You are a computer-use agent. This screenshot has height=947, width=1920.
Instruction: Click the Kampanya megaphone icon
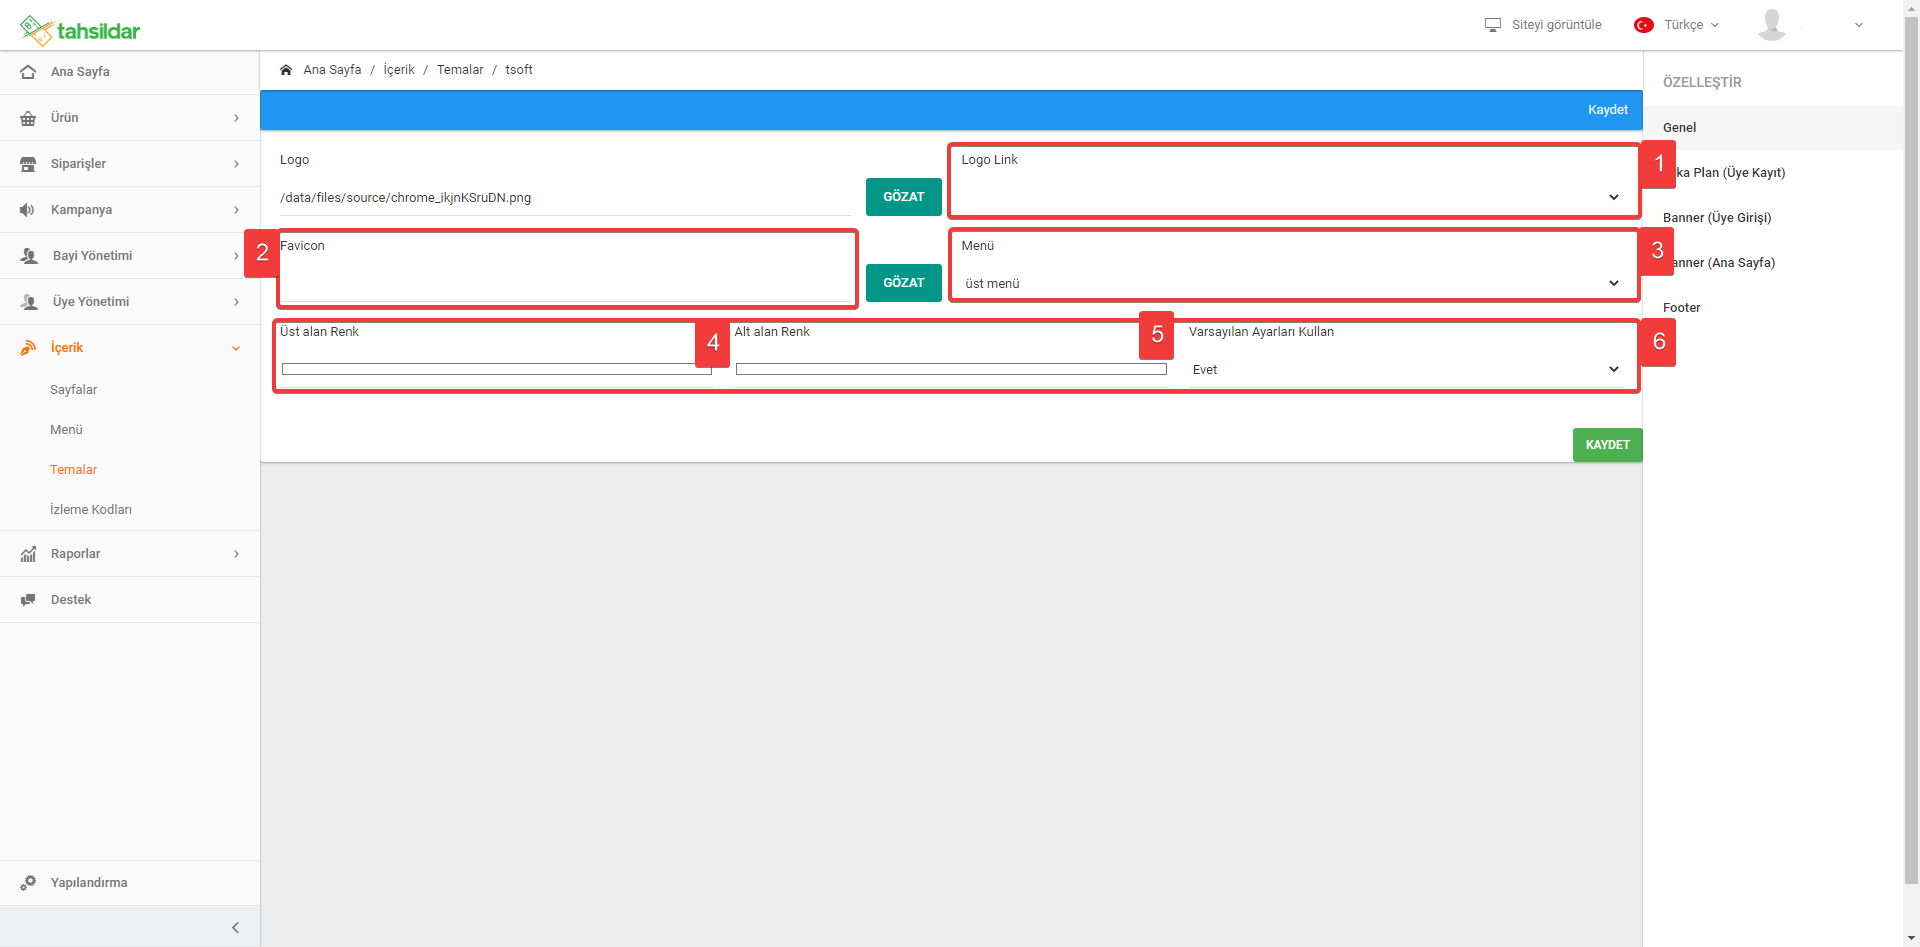click(x=28, y=210)
